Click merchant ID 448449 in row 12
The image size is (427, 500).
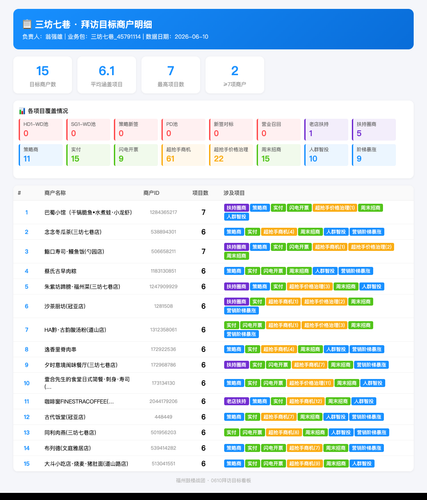[x=163, y=417]
